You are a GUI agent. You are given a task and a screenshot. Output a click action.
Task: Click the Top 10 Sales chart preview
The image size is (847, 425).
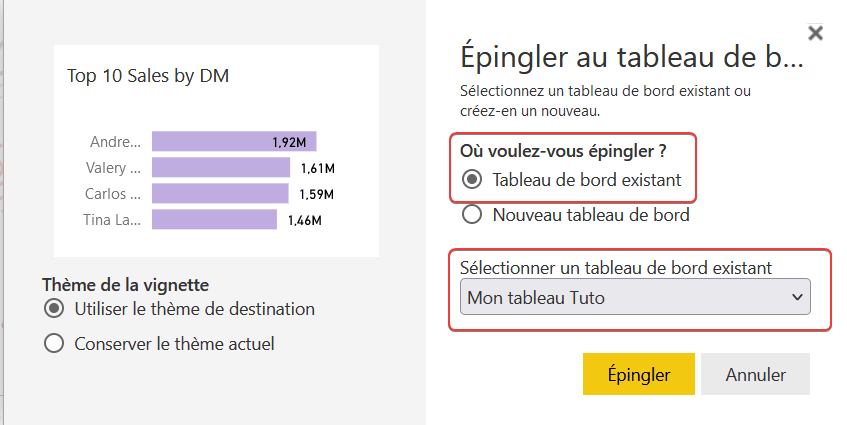(216, 151)
